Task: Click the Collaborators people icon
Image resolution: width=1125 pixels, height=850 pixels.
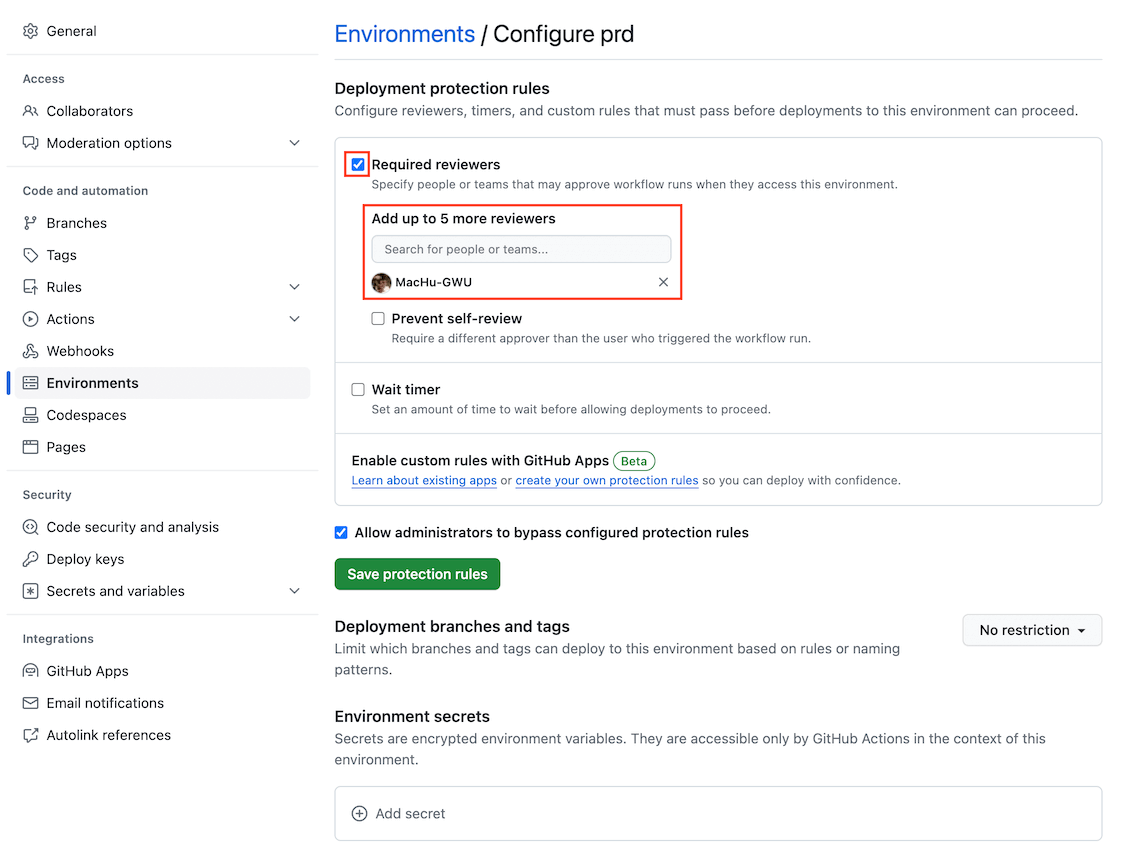Action: point(30,111)
